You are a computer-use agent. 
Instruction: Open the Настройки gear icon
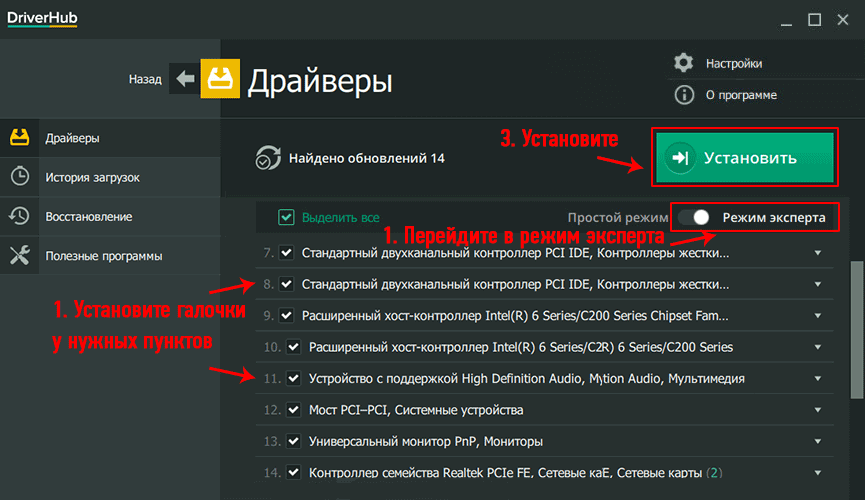pyautogui.click(x=684, y=63)
